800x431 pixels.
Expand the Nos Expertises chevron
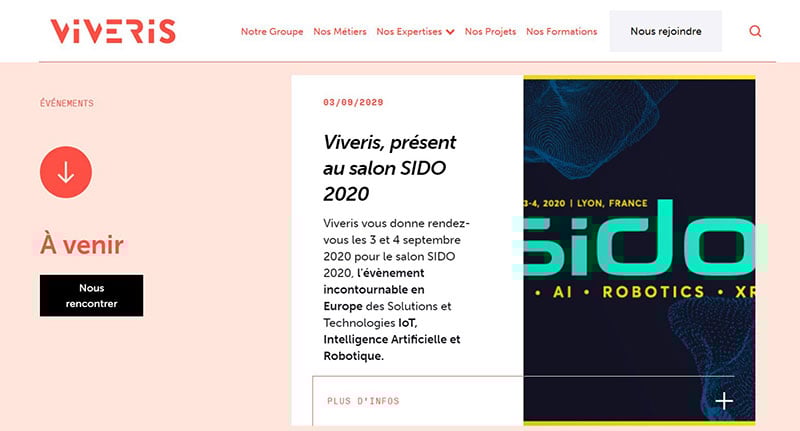pyautogui.click(x=450, y=32)
